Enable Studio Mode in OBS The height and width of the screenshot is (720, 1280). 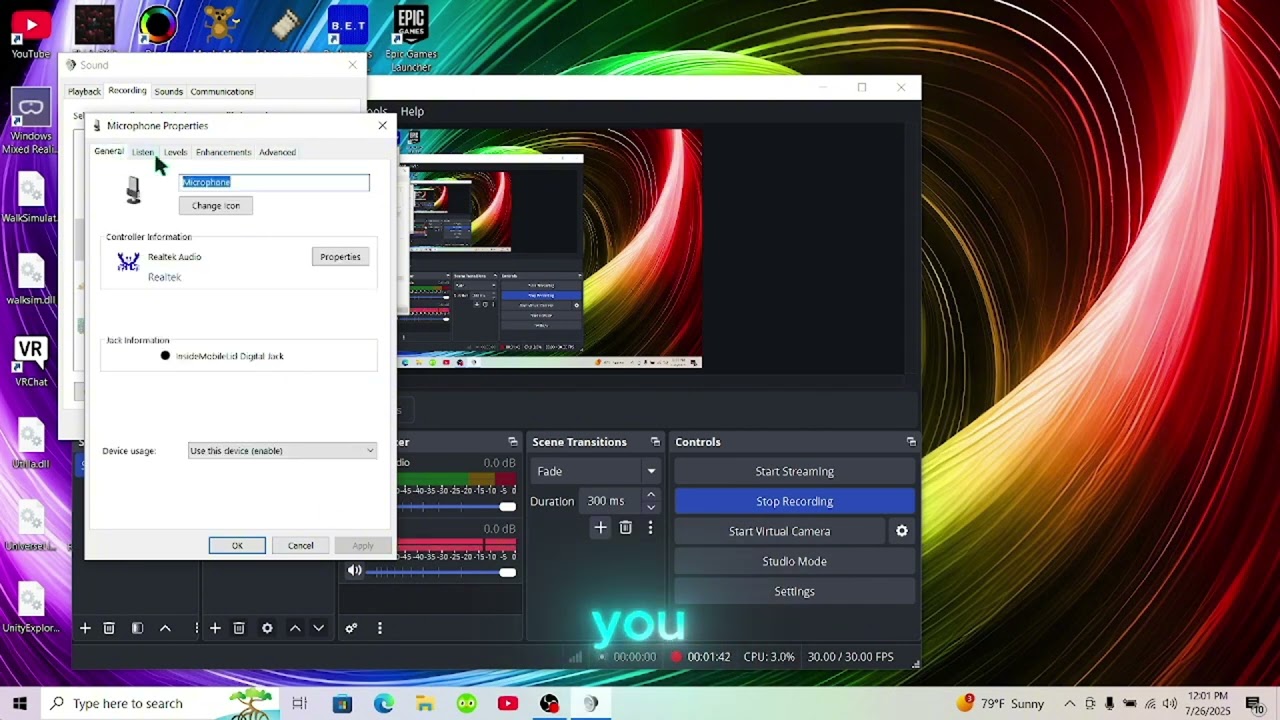(794, 561)
